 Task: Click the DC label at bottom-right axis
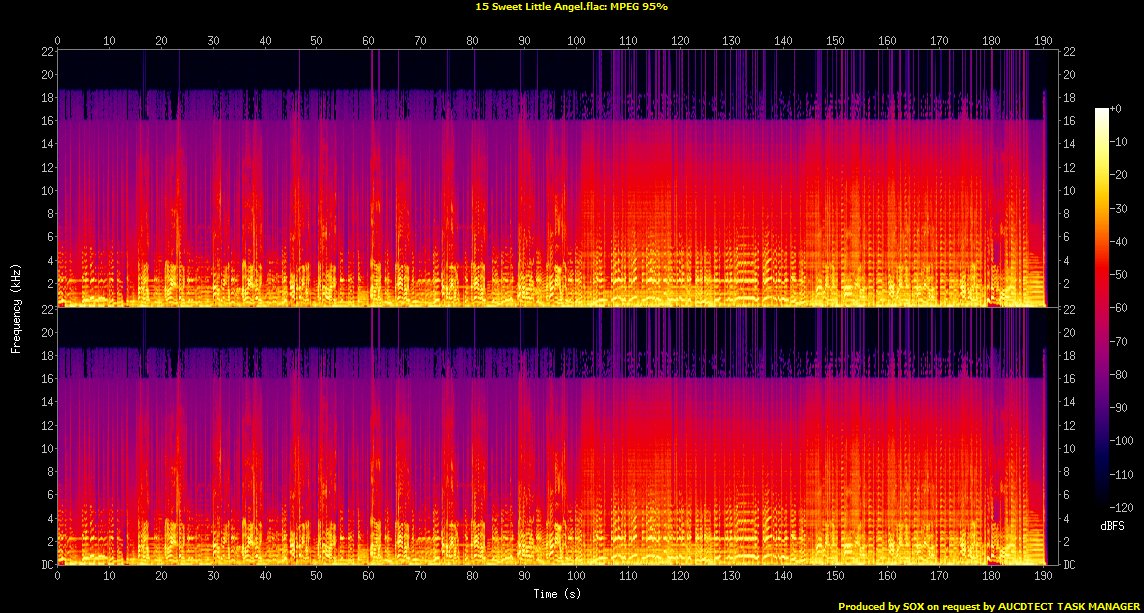click(1070, 564)
